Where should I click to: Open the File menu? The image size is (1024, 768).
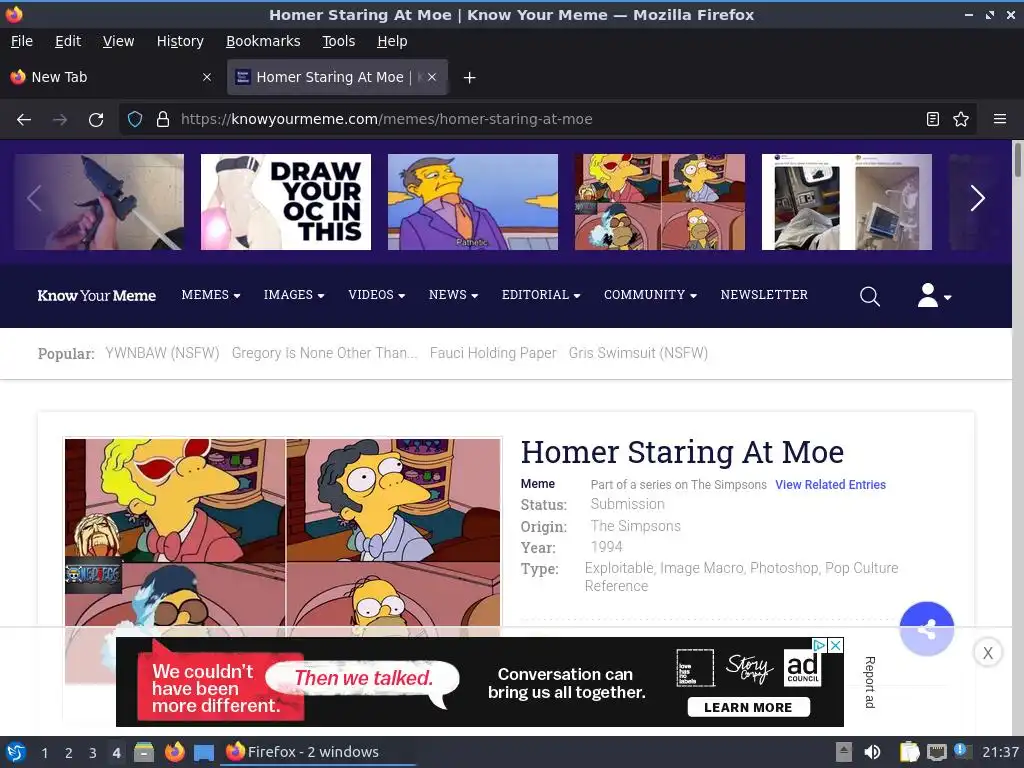pos(22,41)
